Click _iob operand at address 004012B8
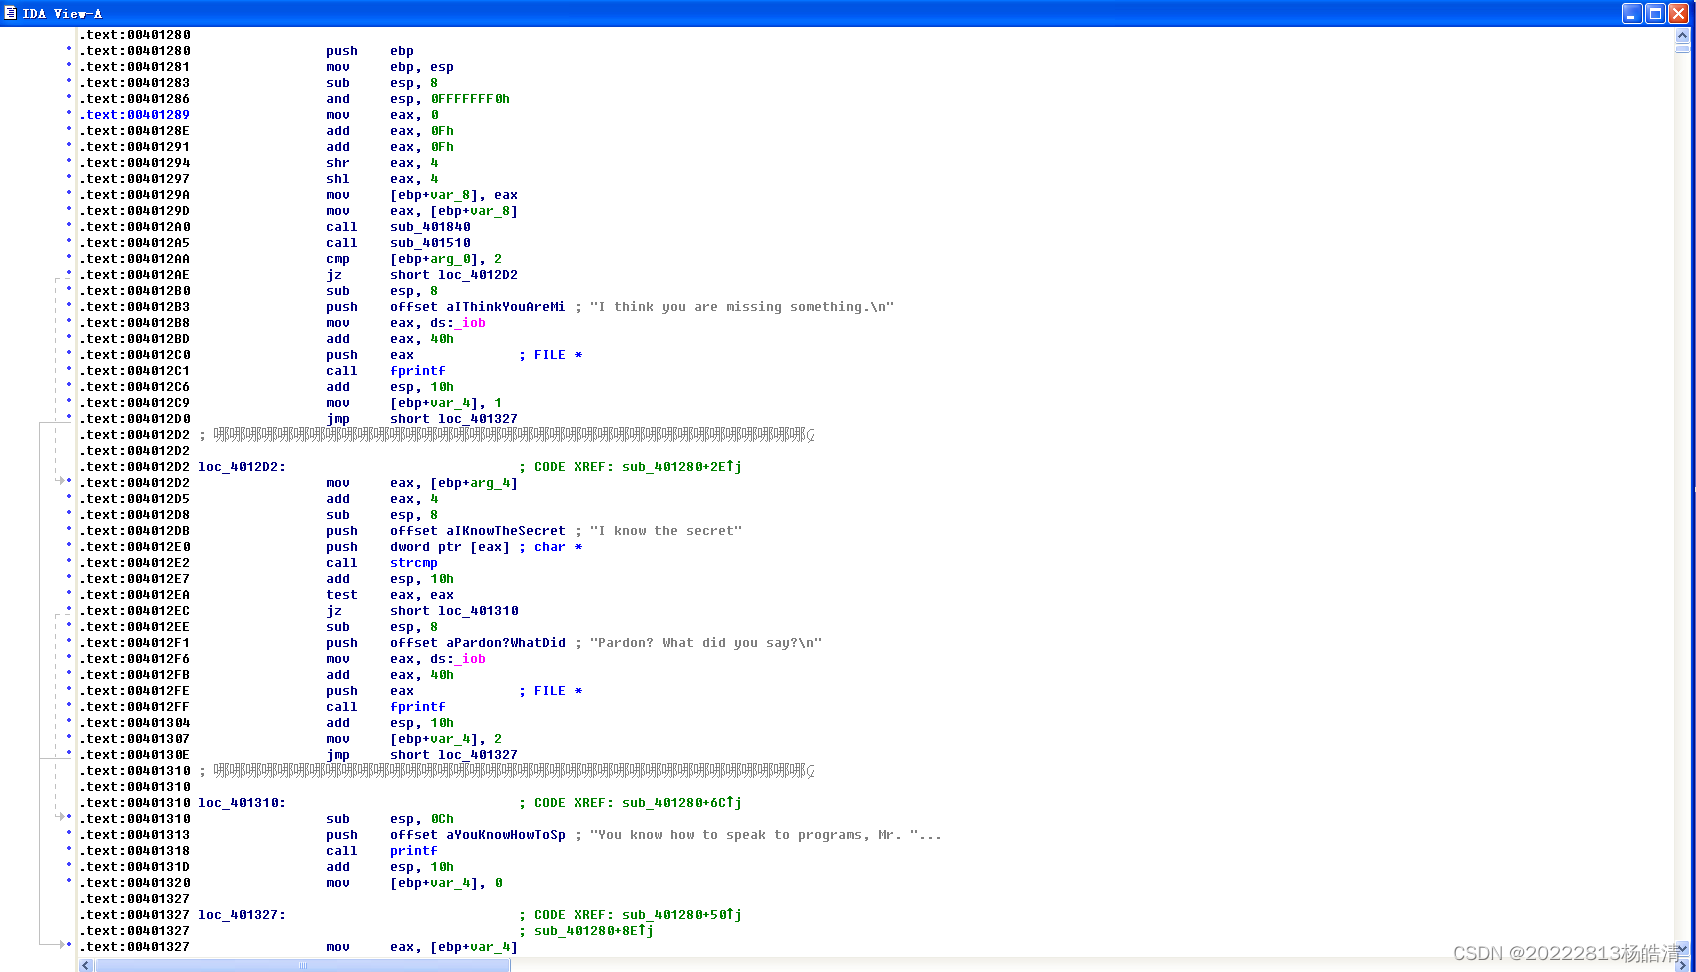The image size is (1696, 972). click(x=470, y=323)
